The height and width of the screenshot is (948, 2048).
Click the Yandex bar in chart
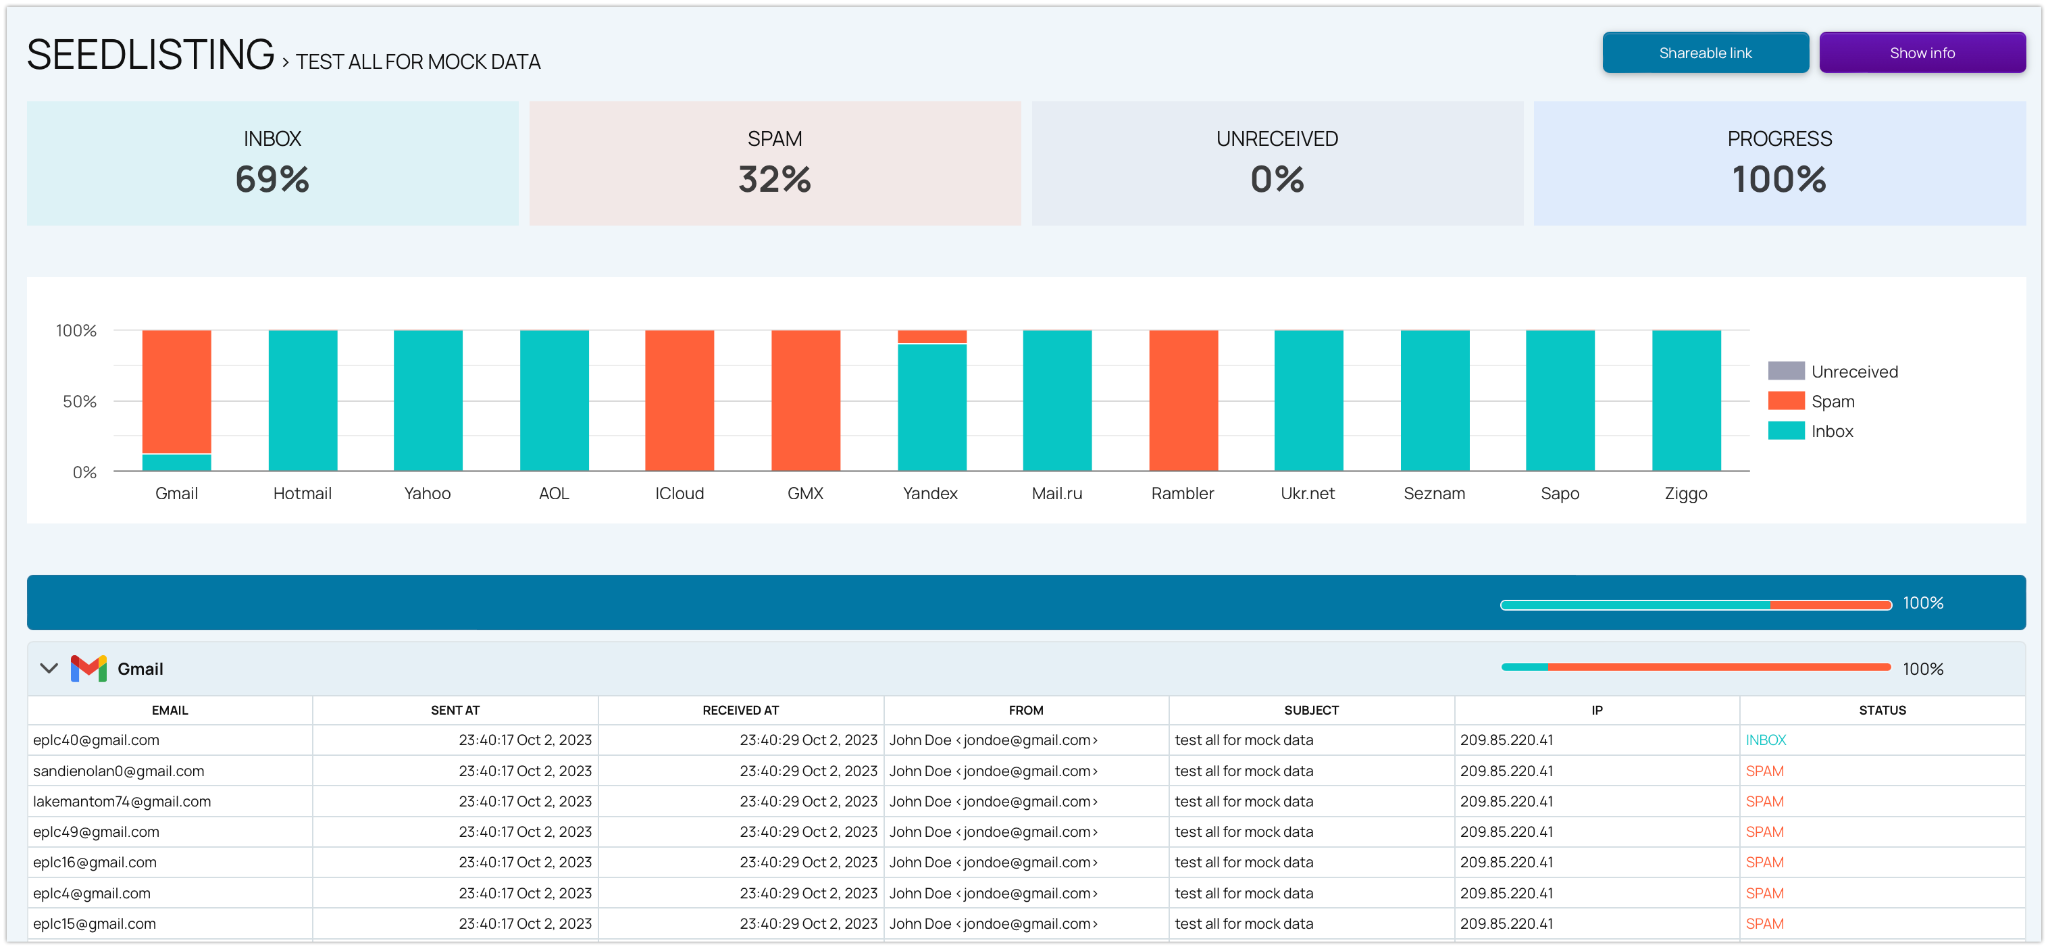tap(932, 400)
